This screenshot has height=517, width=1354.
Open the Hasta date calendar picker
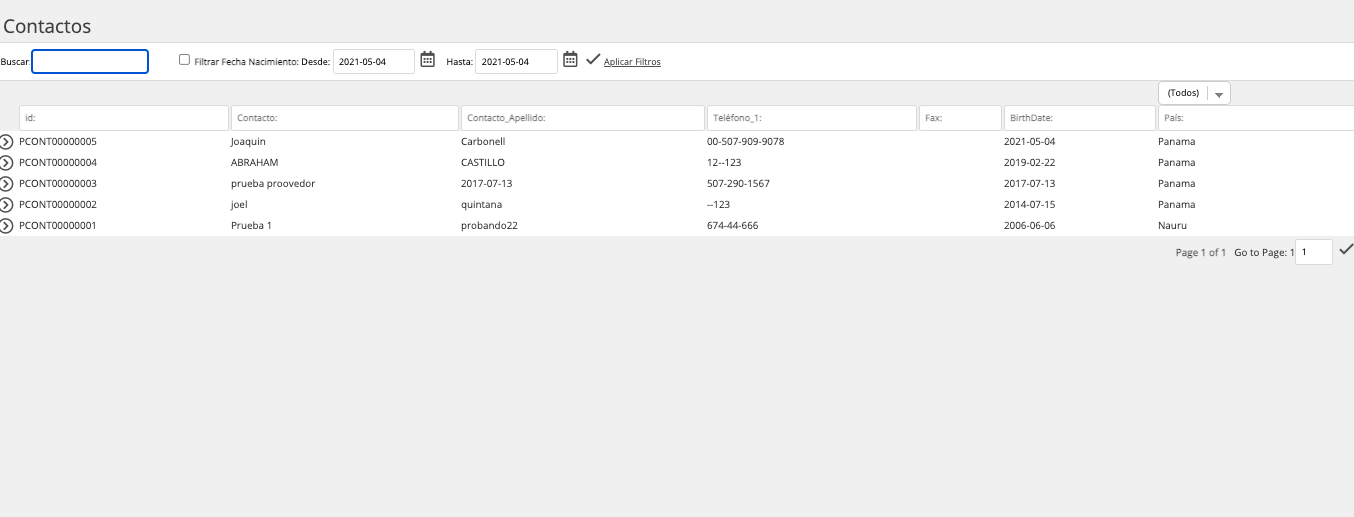click(570, 60)
